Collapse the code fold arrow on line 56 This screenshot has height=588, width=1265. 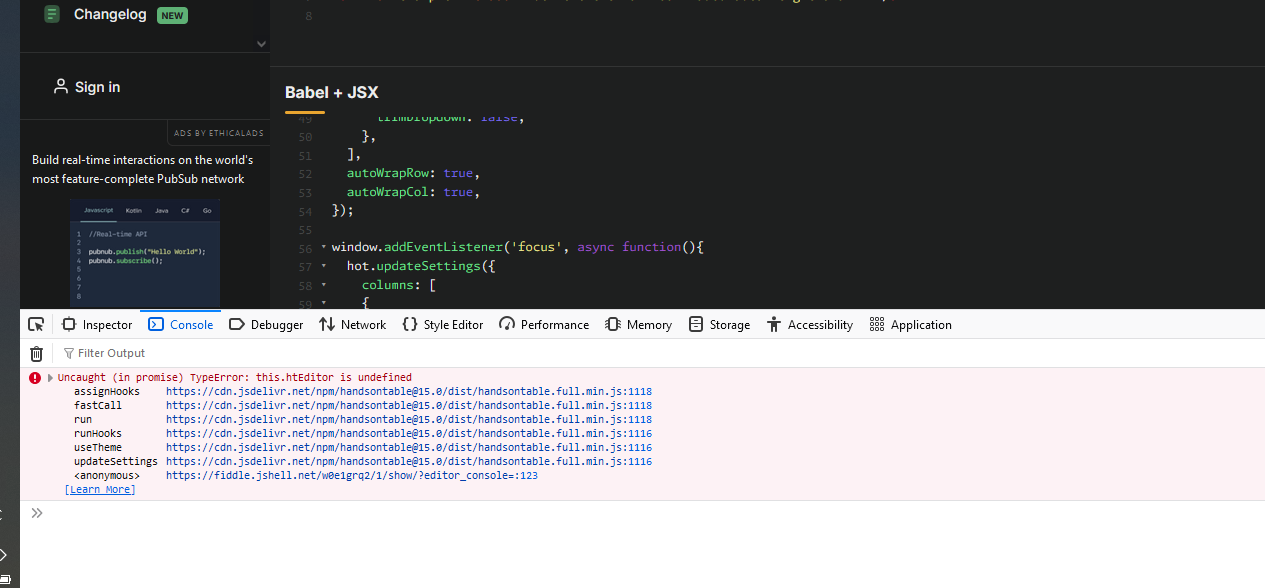click(323, 247)
